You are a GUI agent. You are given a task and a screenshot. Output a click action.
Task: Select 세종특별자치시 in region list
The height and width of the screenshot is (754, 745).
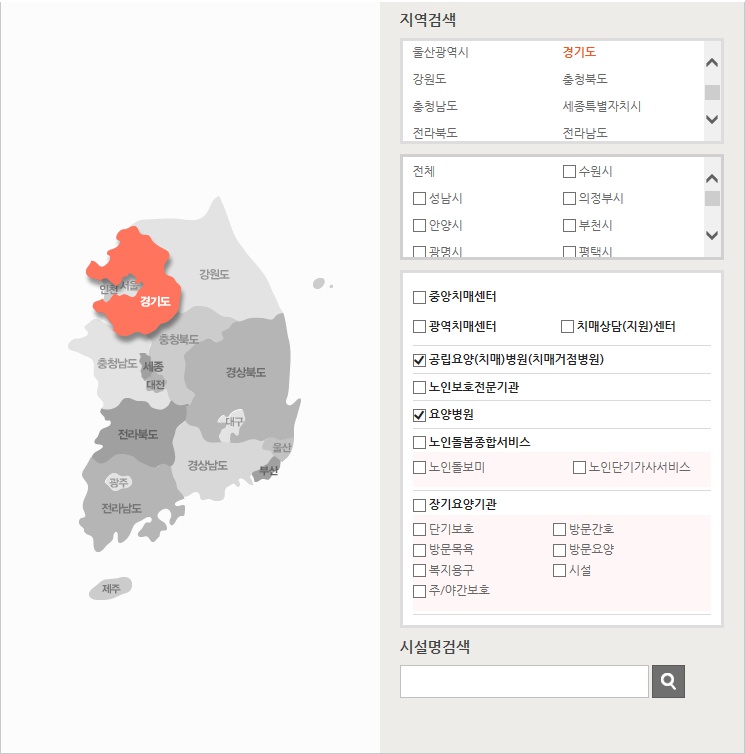click(602, 106)
